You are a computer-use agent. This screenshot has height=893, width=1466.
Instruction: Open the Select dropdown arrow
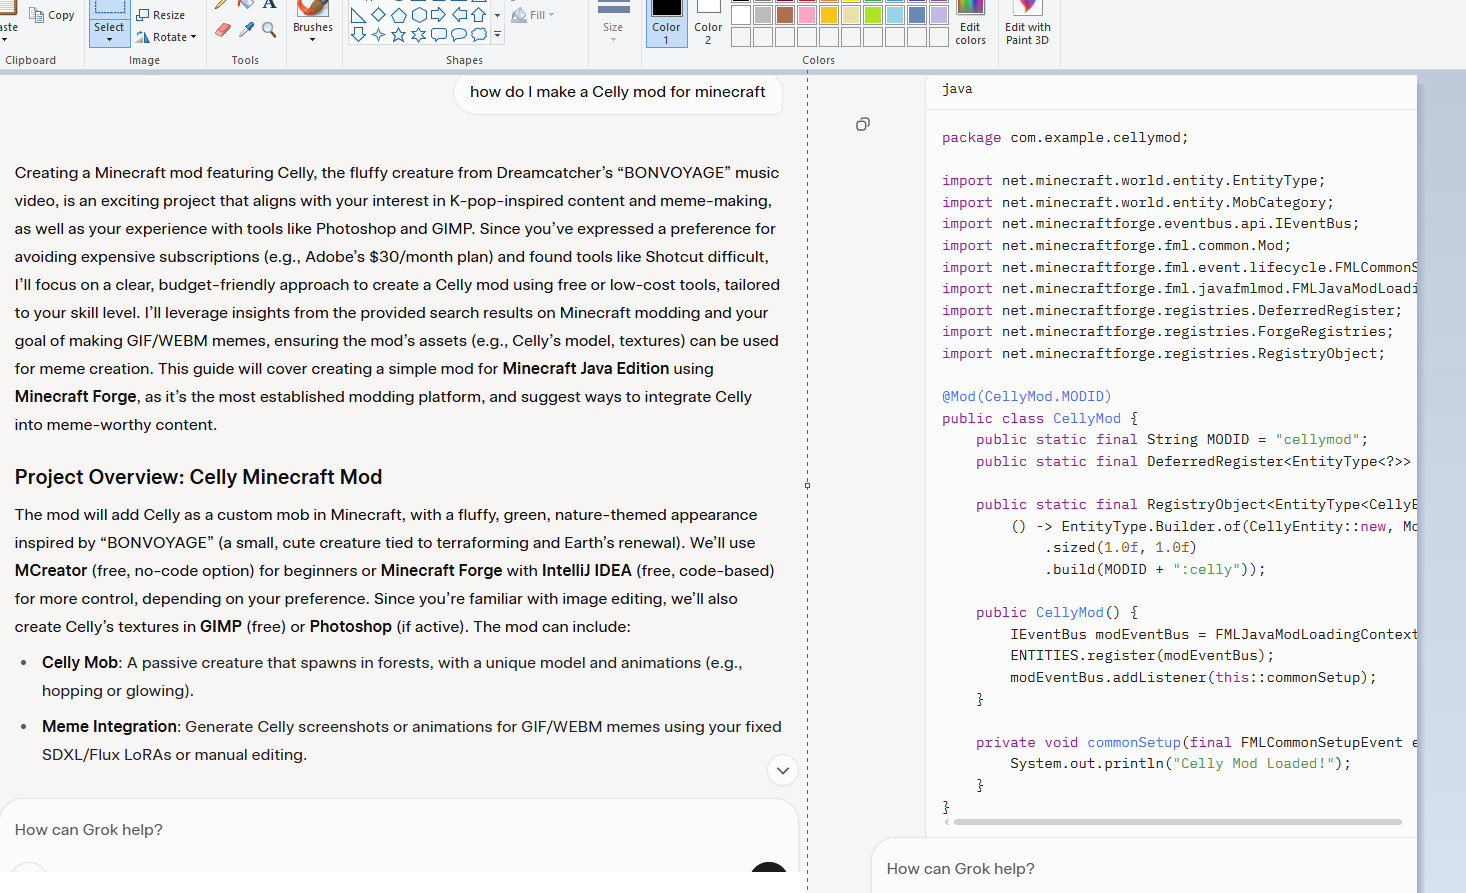(x=109, y=39)
